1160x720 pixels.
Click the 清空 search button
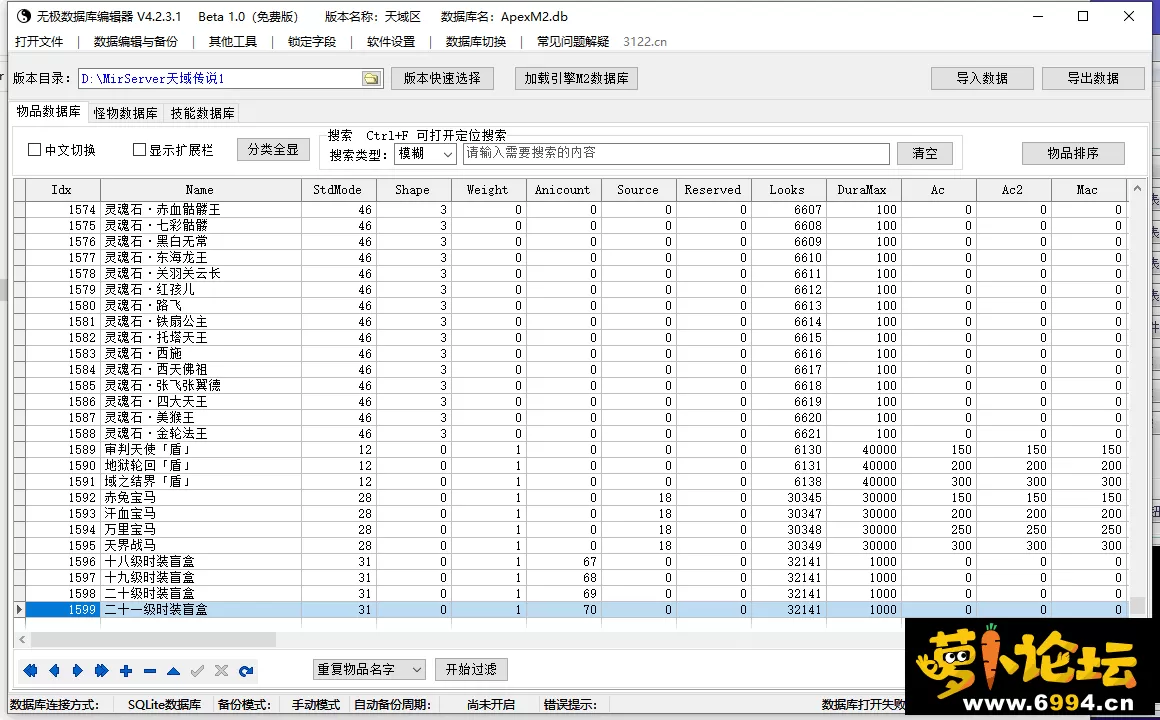(x=925, y=153)
